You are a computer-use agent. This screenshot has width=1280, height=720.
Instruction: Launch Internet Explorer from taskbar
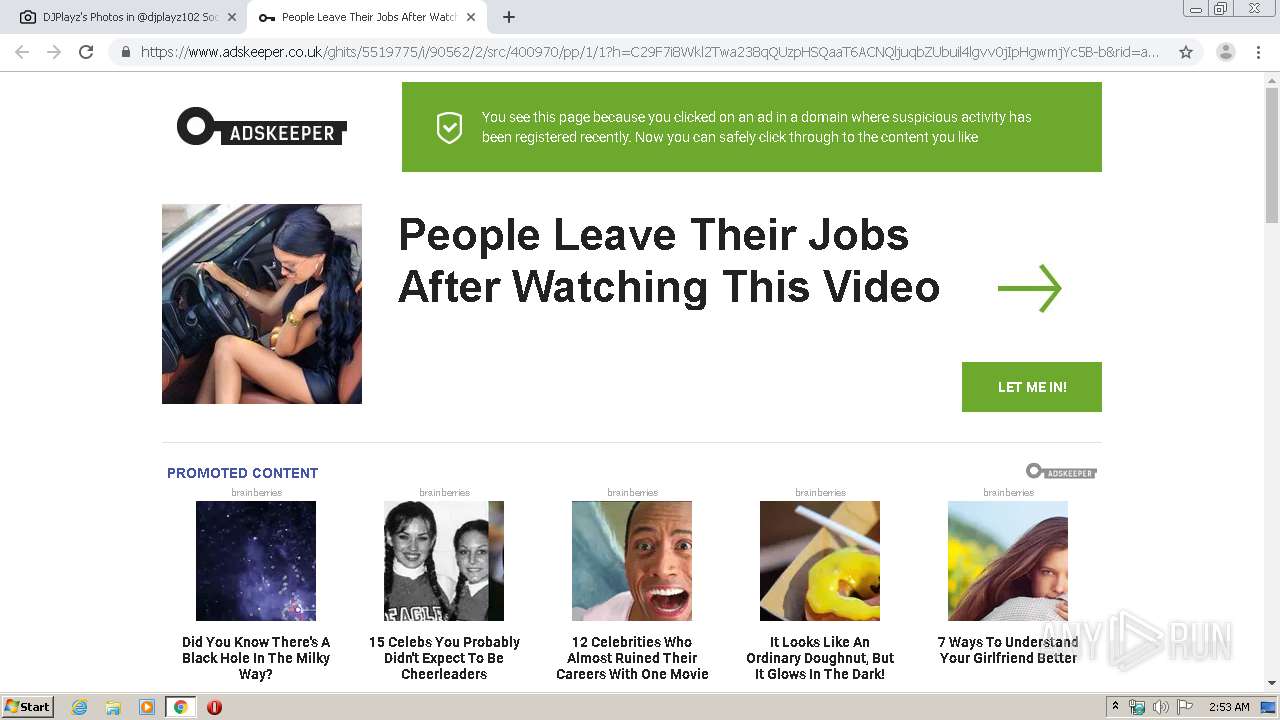click(x=80, y=707)
